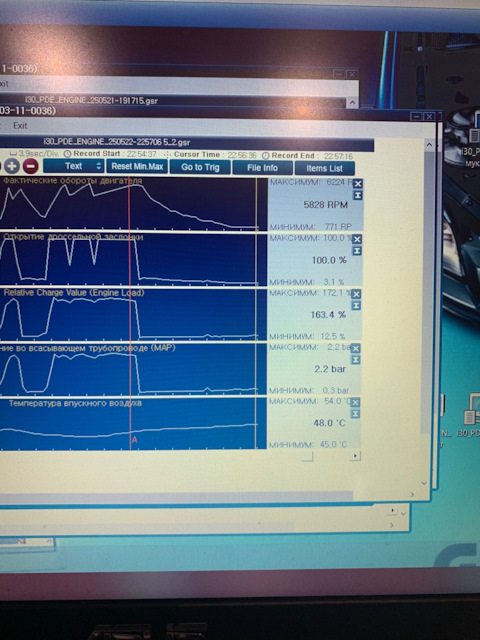Click the 5828 RPM current value
This screenshot has height=640, width=480.
pos(326,204)
